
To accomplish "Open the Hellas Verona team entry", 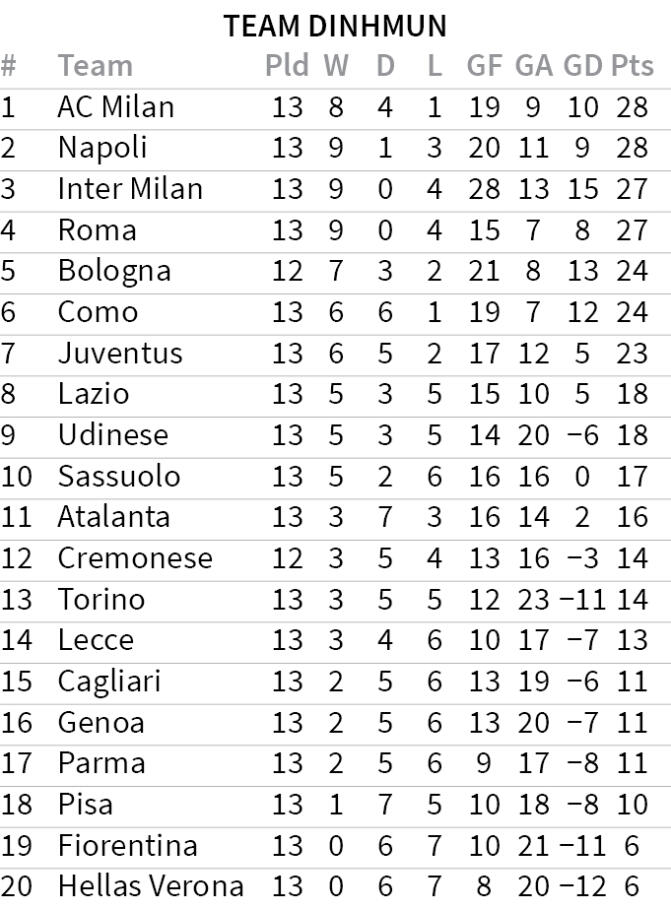I will (150, 886).
